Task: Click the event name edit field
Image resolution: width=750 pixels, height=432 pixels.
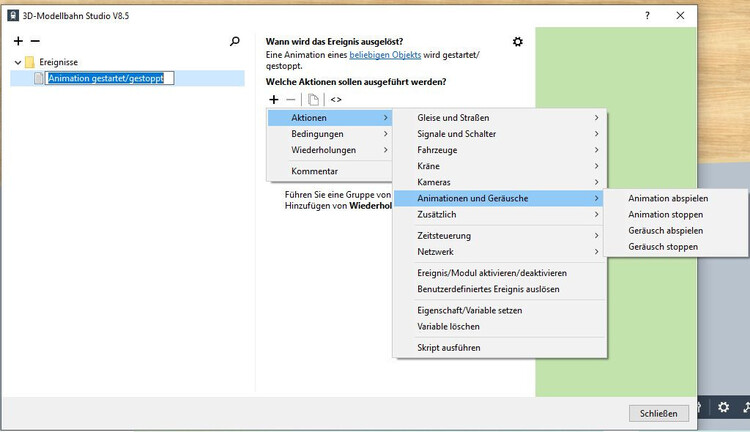Action: 110,78
